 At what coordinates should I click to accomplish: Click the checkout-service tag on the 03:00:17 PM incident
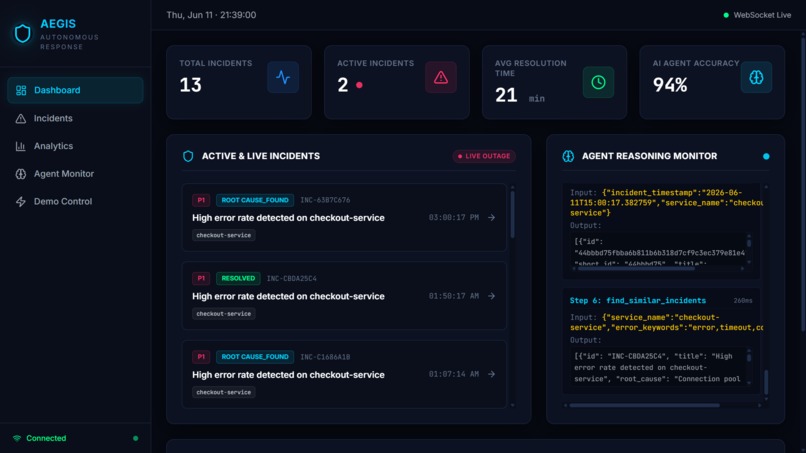224,235
